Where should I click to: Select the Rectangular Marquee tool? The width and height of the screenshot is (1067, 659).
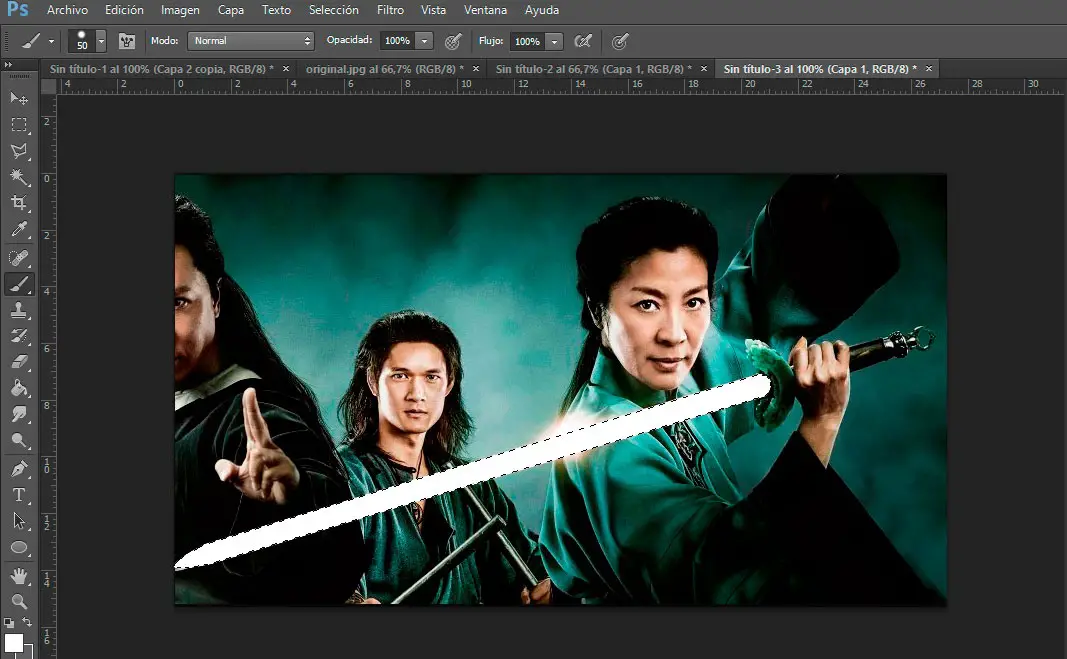[19, 125]
